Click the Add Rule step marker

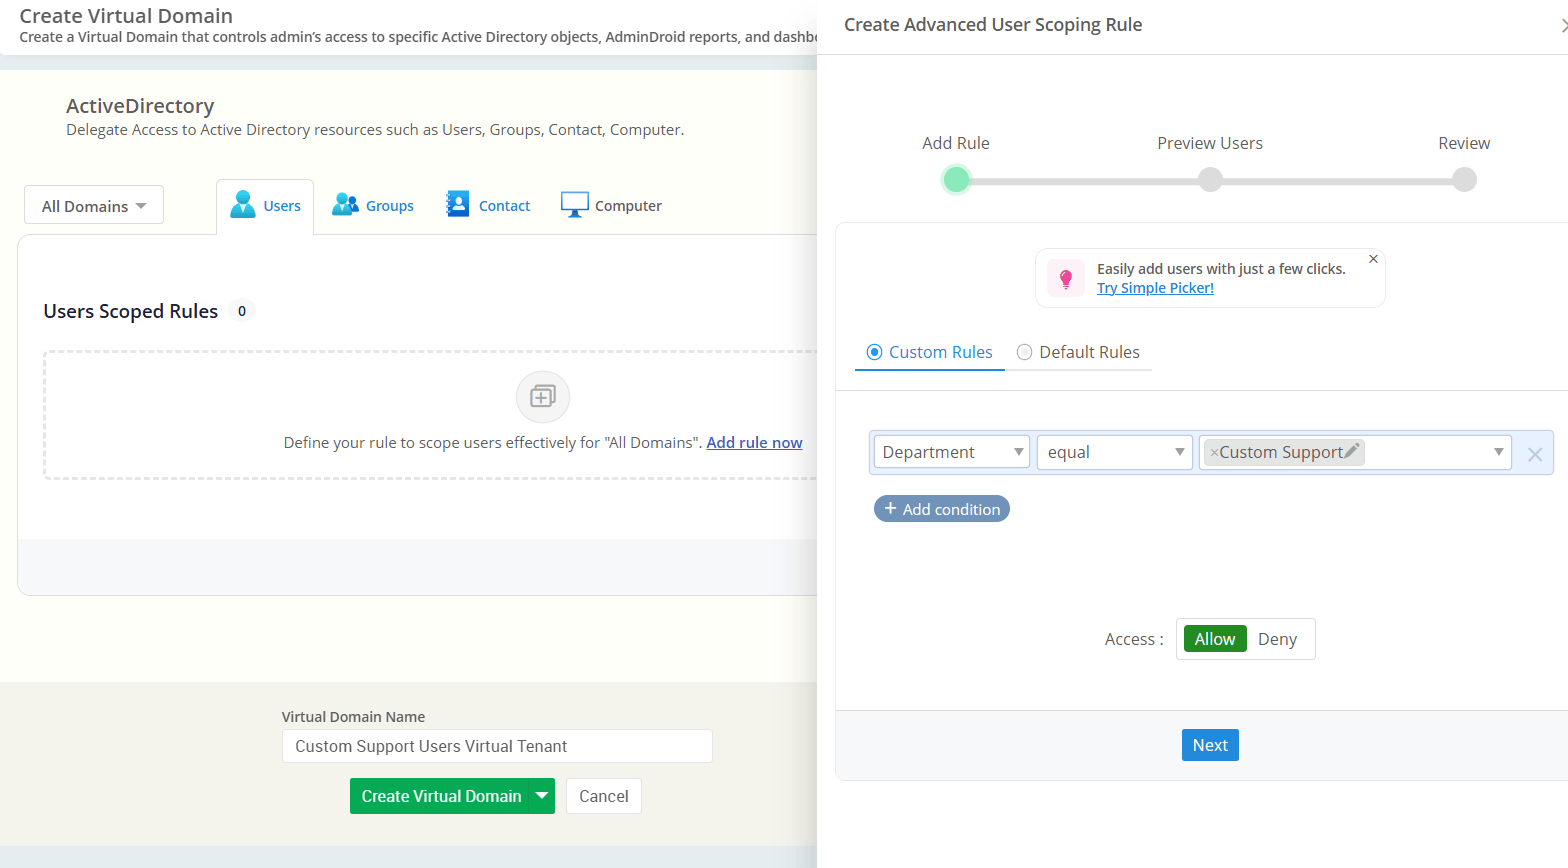(x=957, y=179)
